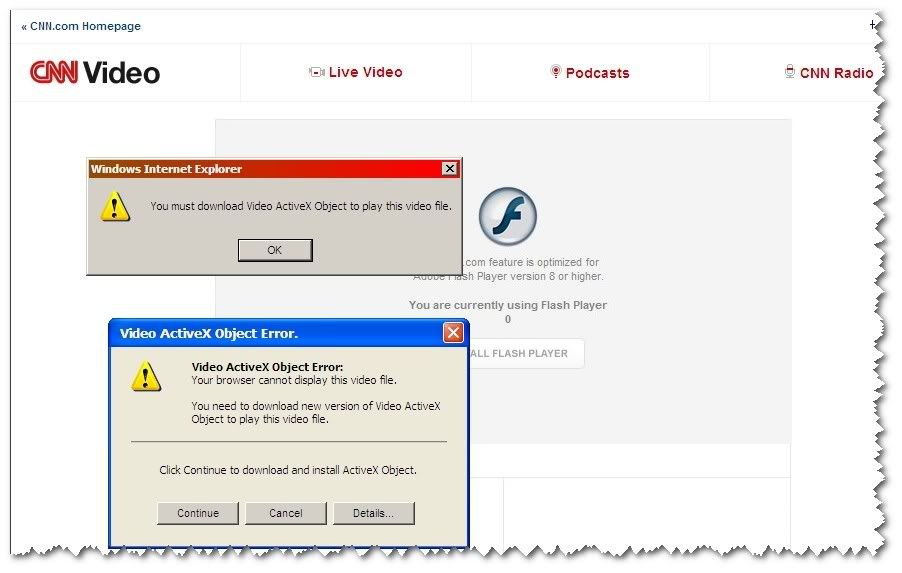Click the warning icon in the ActiveX Error dialog
Screen dimensions: 902x573
tap(146, 376)
